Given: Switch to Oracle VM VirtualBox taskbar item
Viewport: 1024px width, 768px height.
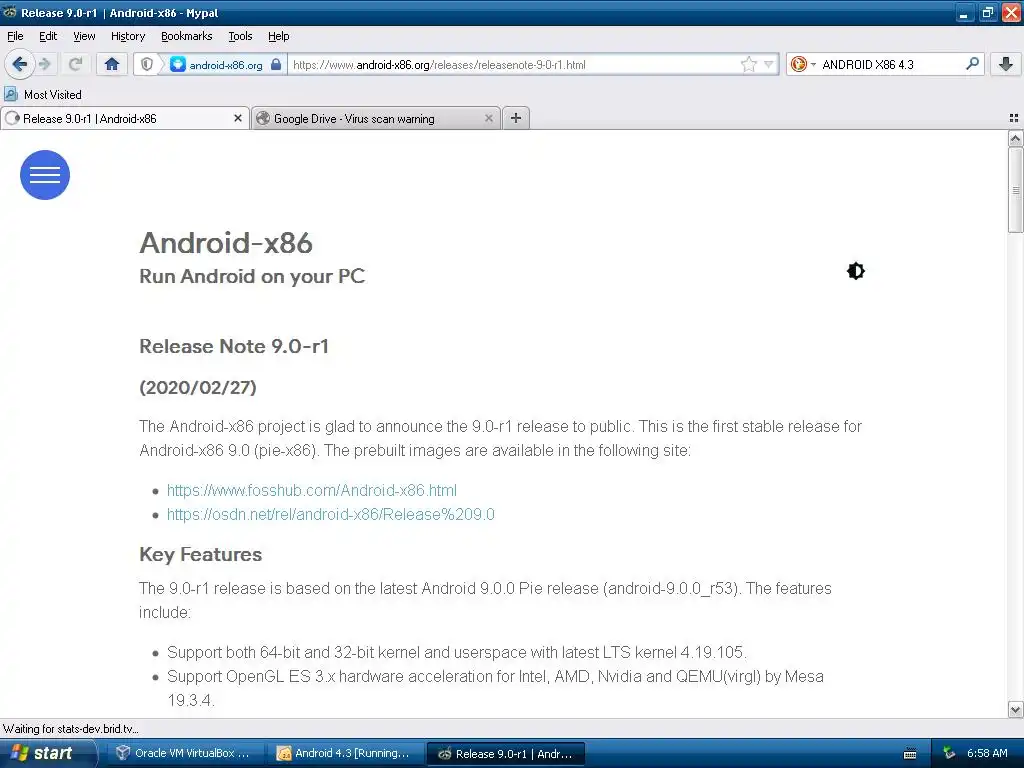Looking at the screenshot, I should (x=184, y=753).
